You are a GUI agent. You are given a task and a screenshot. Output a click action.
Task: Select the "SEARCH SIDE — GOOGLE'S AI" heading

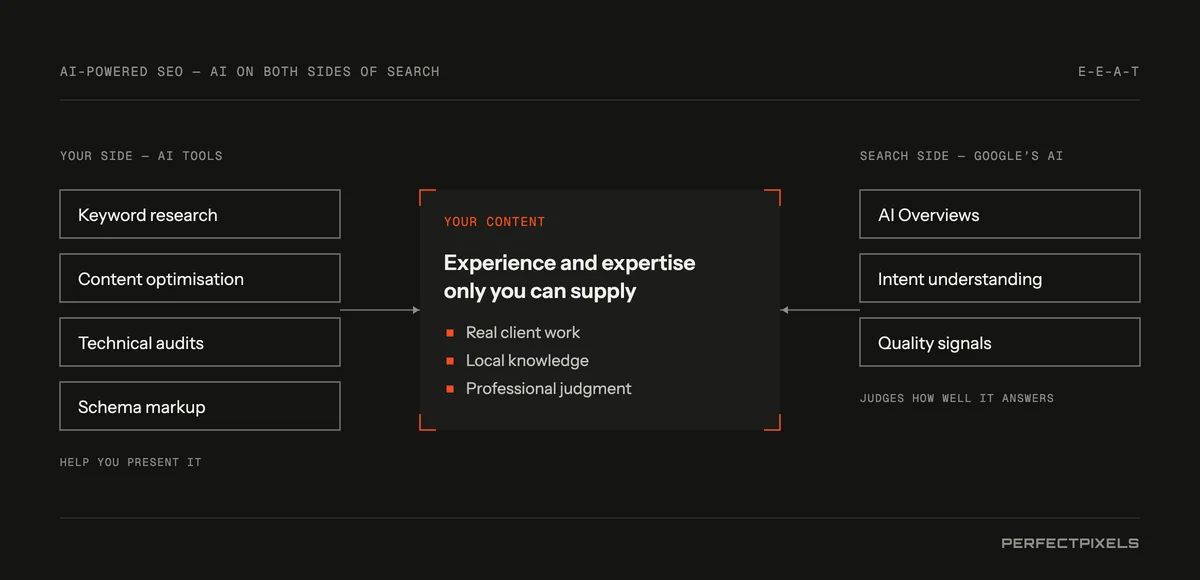click(x=961, y=156)
